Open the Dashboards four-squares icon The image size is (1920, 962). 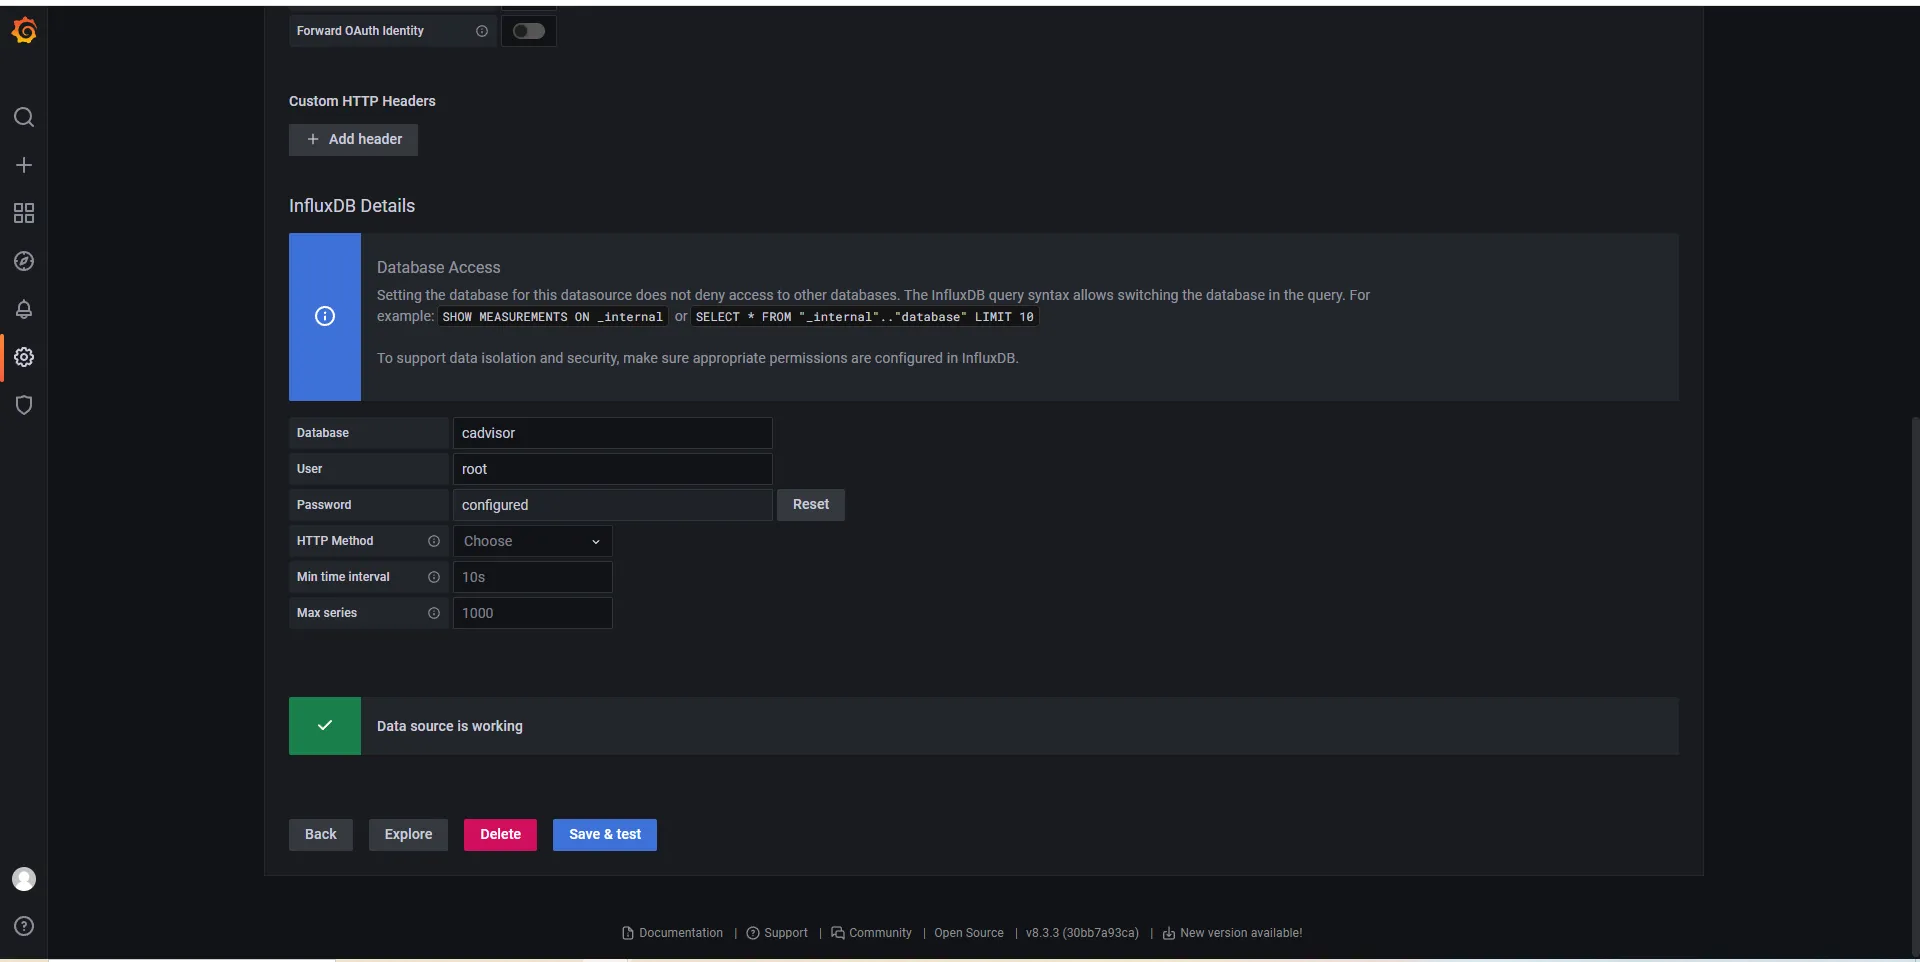point(24,213)
